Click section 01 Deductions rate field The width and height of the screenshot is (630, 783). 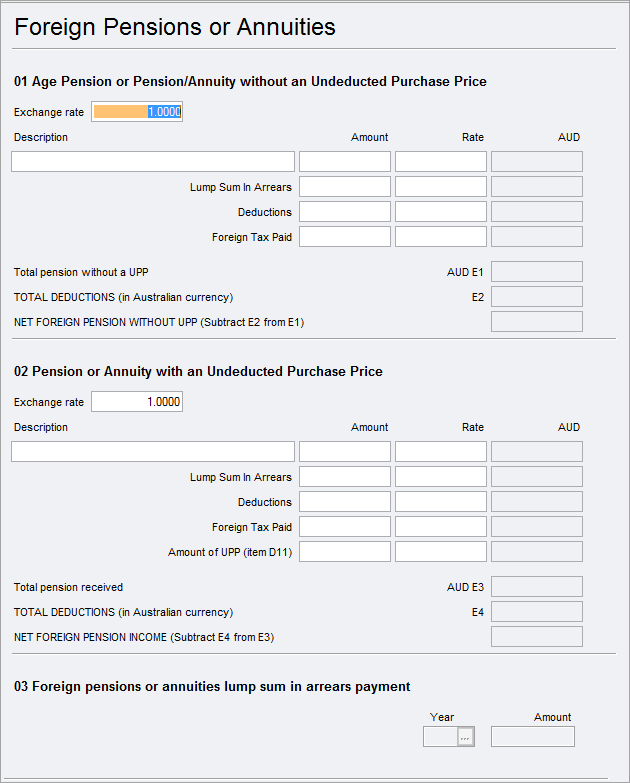441,212
